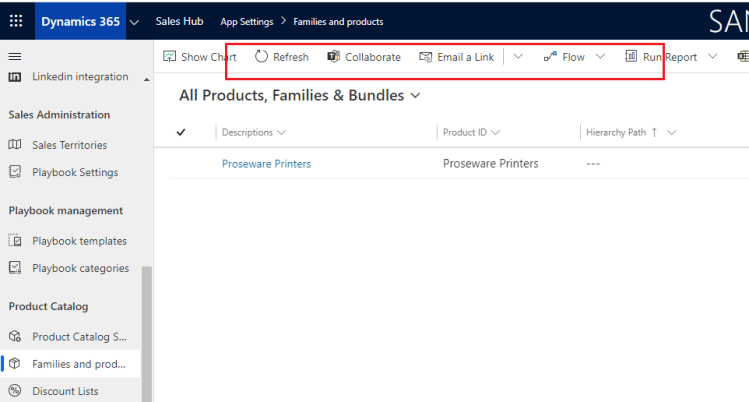Open Product Catalog S... item
This screenshot has width=749, height=402.
coord(79,337)
